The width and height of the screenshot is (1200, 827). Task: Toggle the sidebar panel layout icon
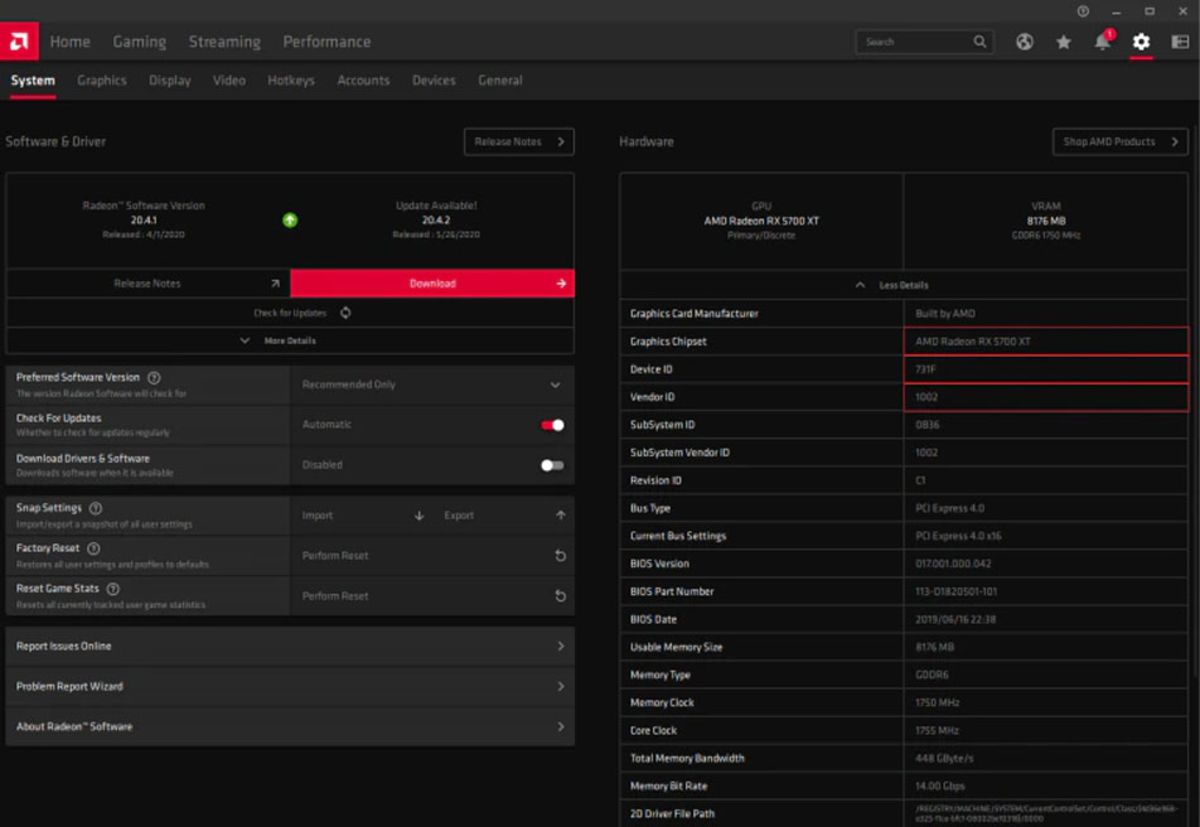(1180, 42)
